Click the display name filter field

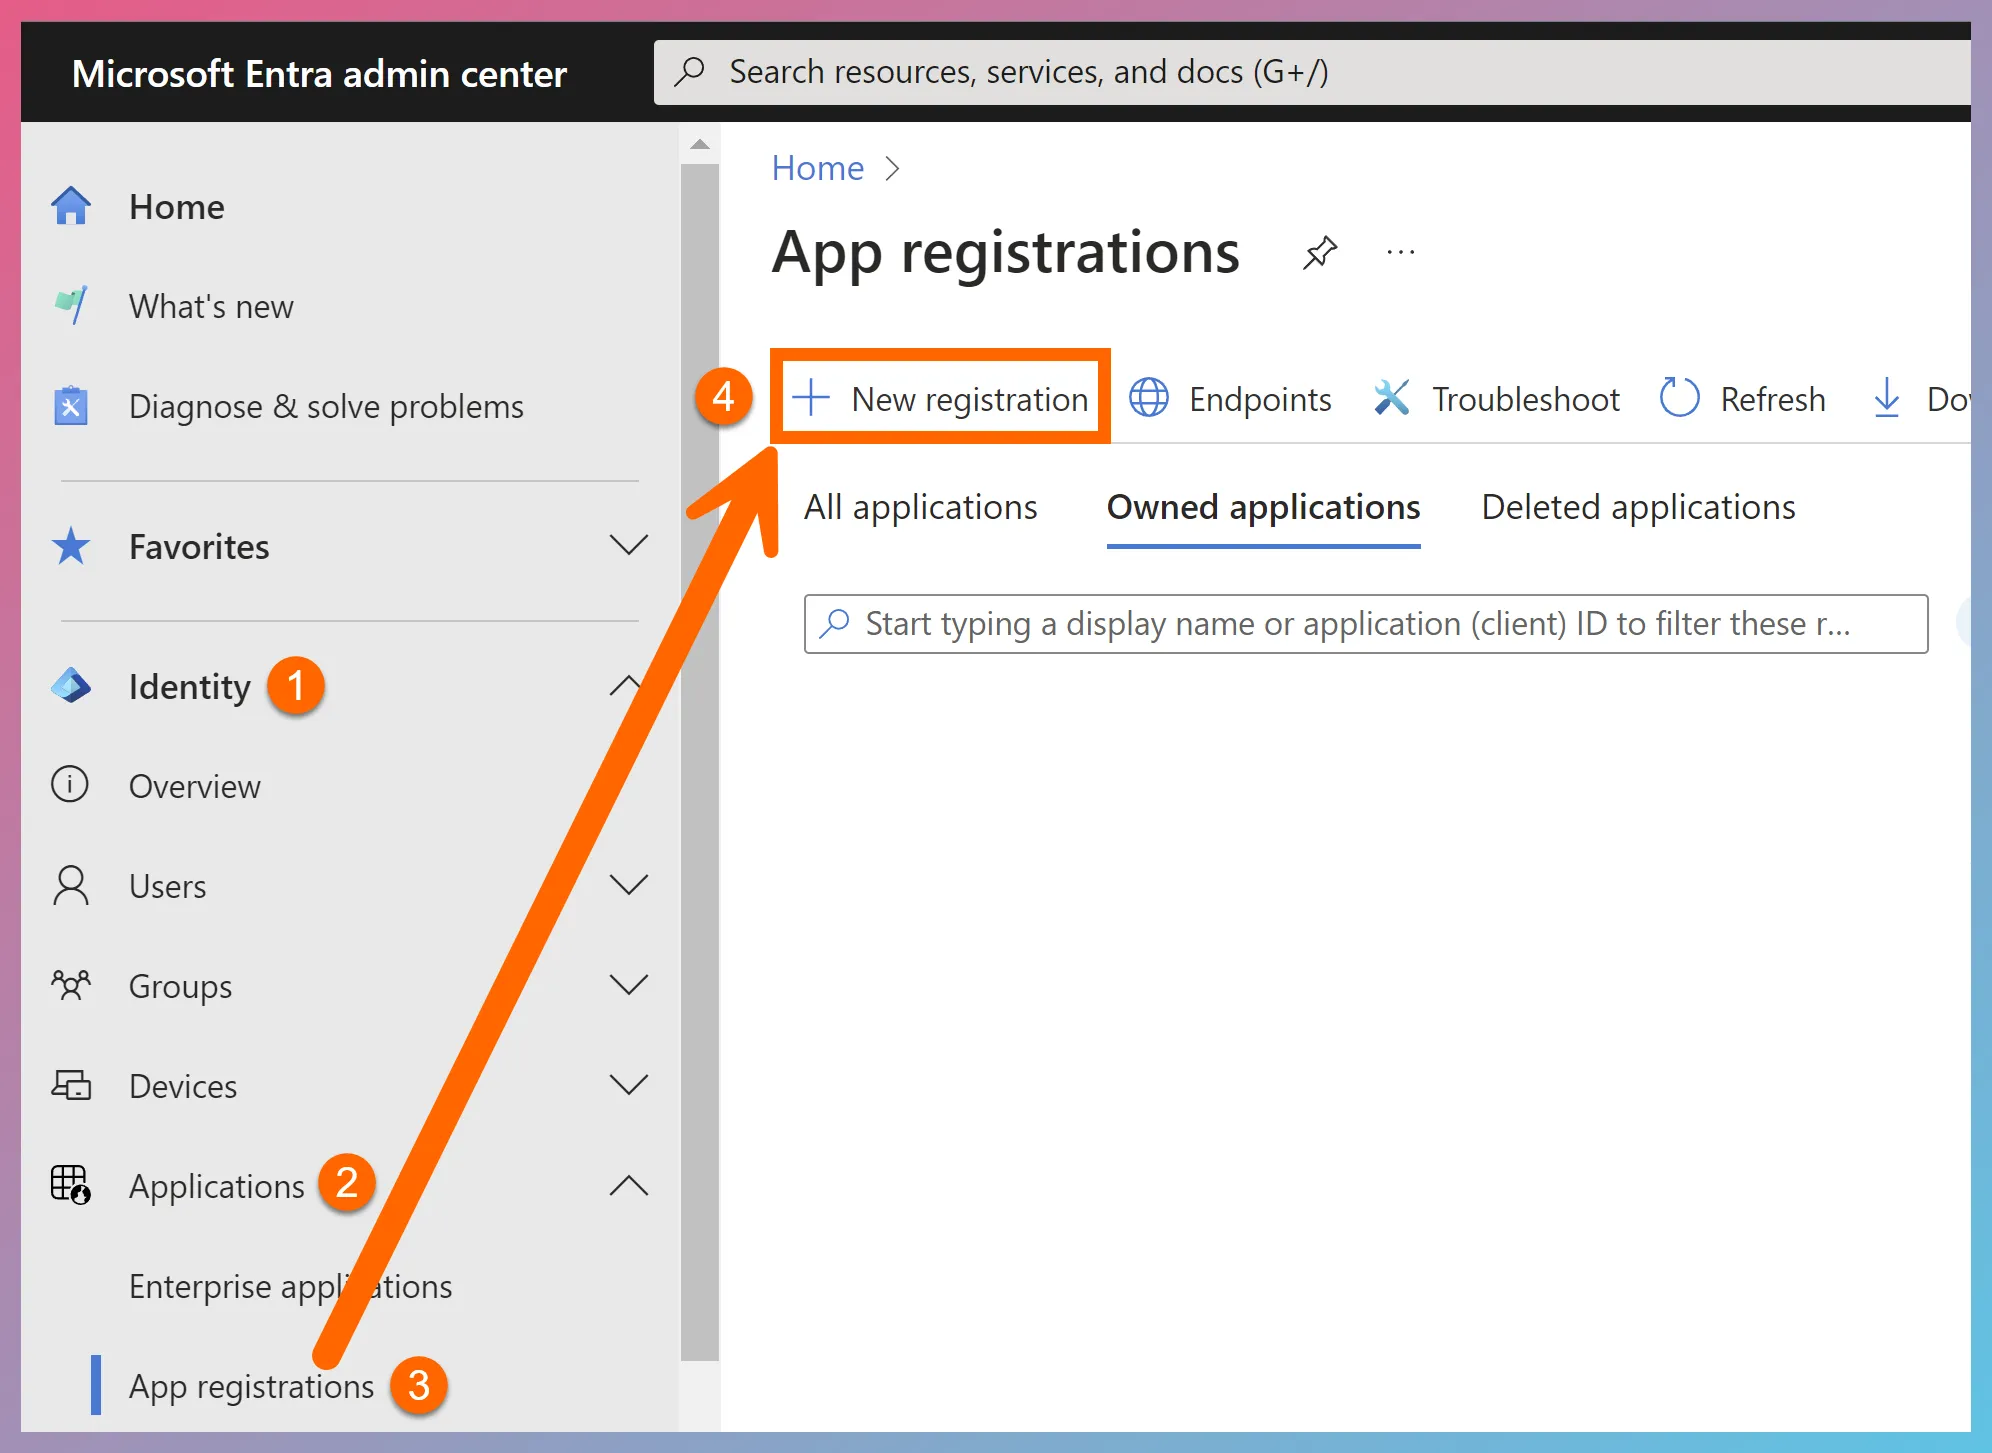pyautogui.click(x=1360, y=623)
